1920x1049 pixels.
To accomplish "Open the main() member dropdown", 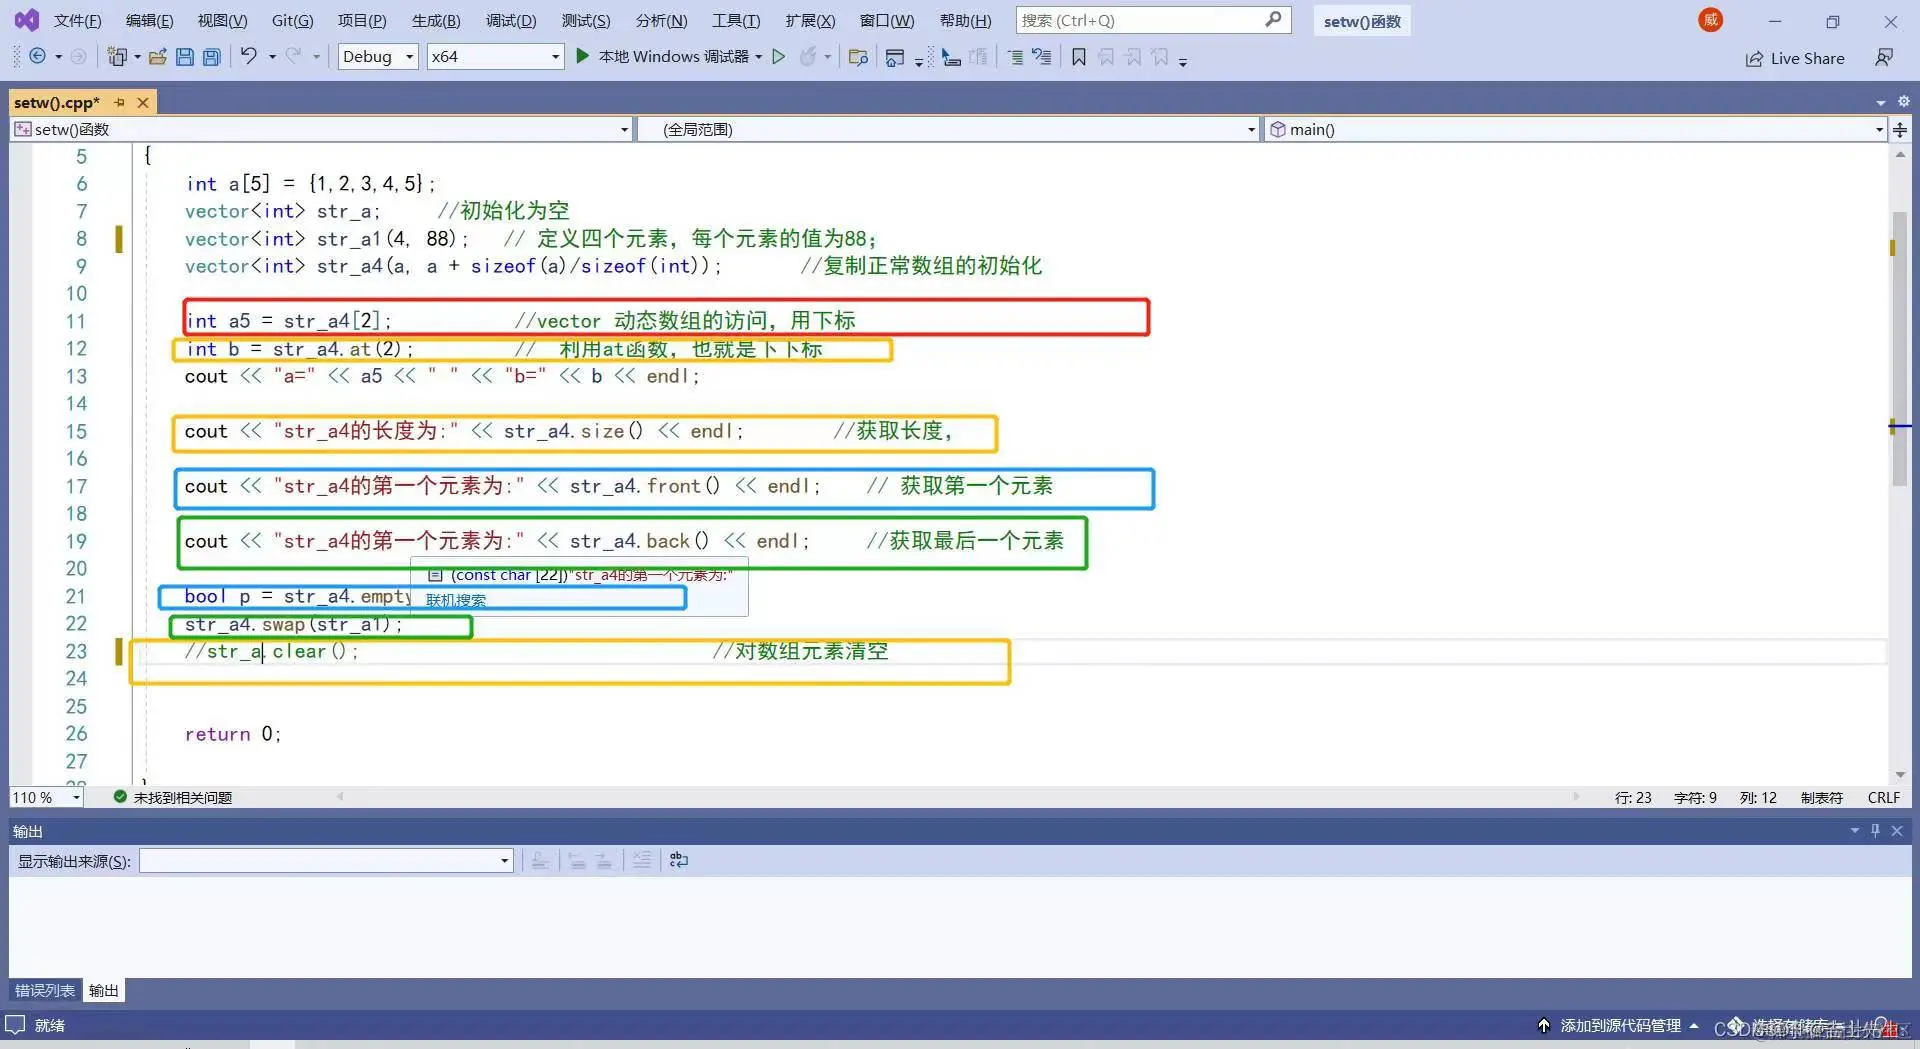I will click(1575, 129).
